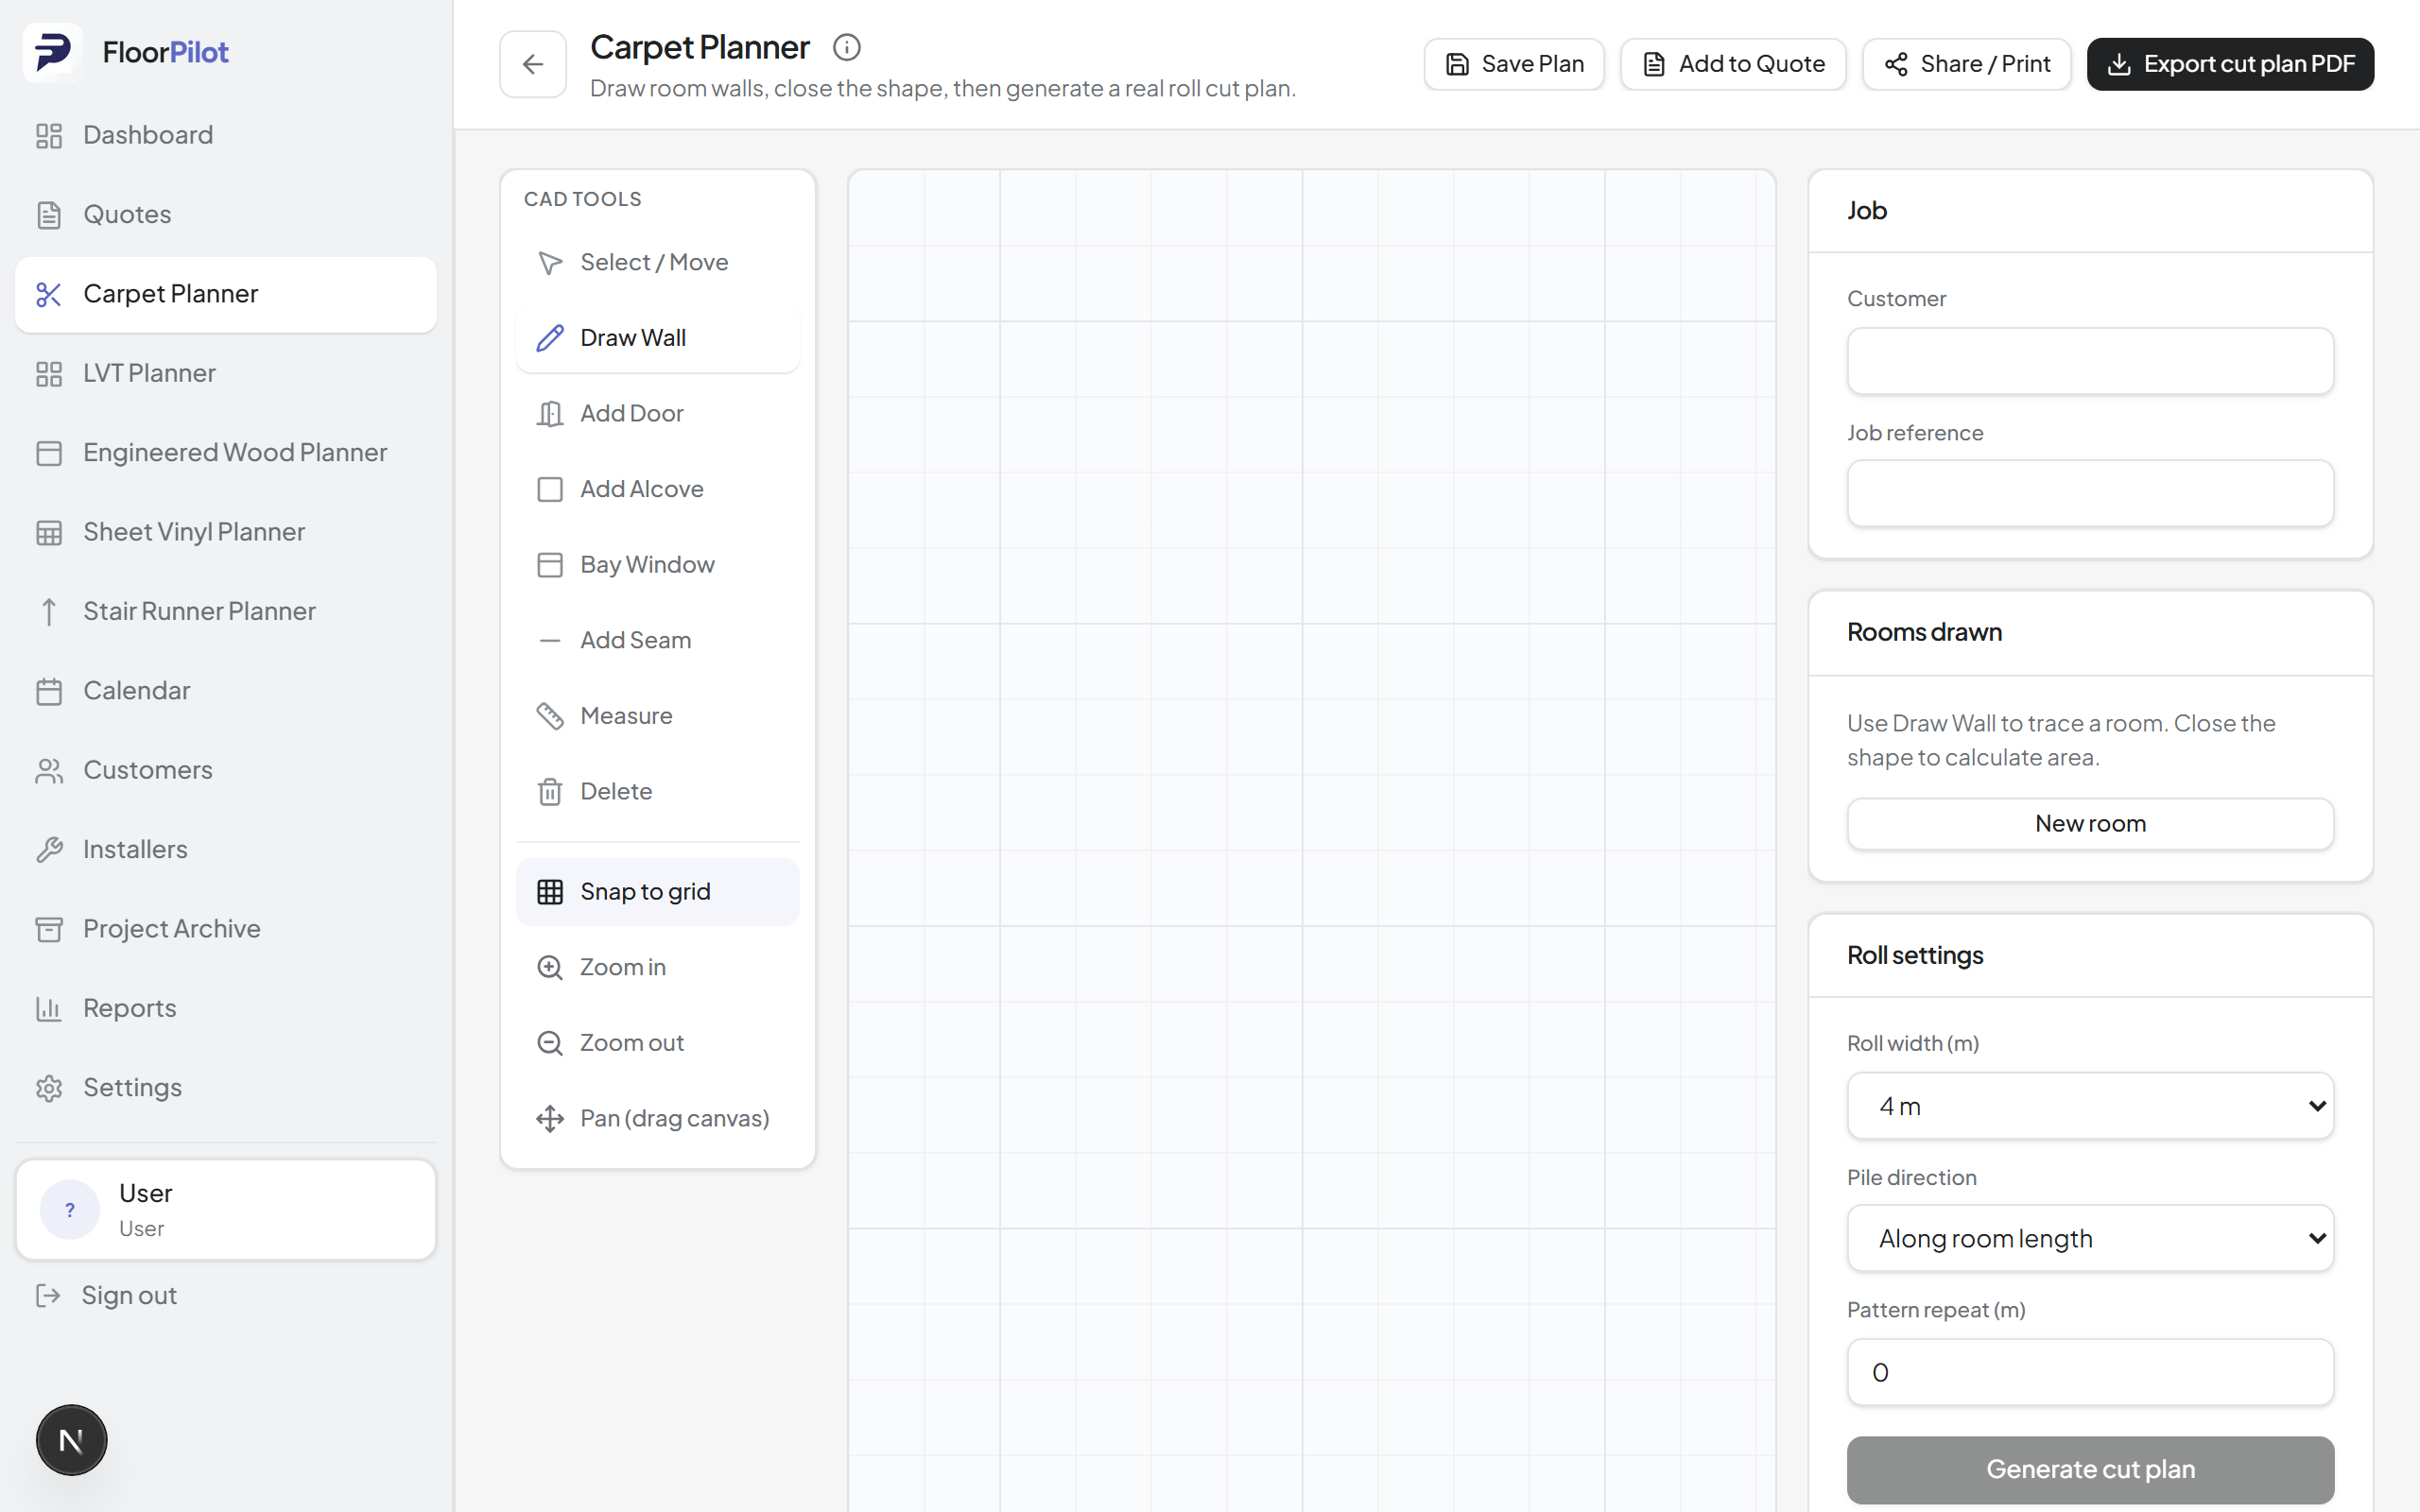Click the Project Archive box icon
The height and width of the screenshot is (1512, 2420).
49,929
